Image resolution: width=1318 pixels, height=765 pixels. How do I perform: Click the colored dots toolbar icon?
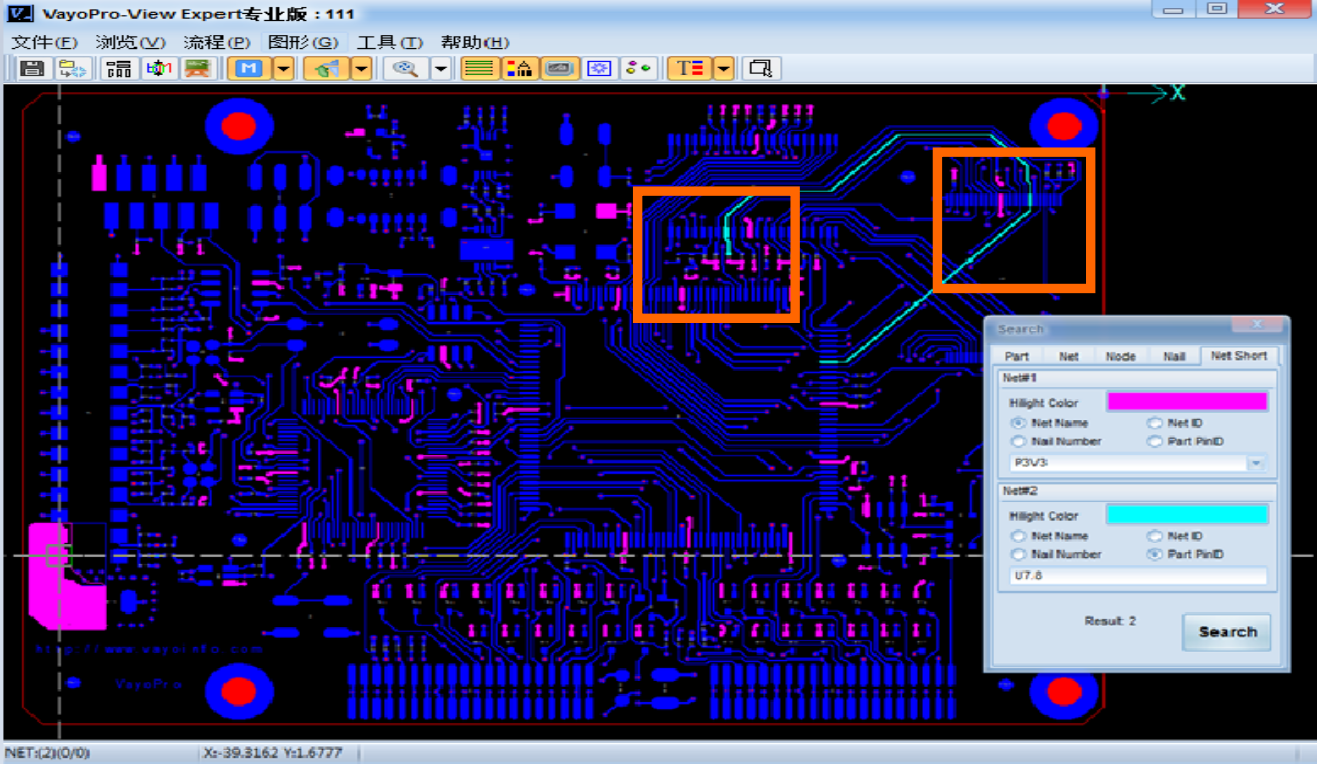[637, 68]
